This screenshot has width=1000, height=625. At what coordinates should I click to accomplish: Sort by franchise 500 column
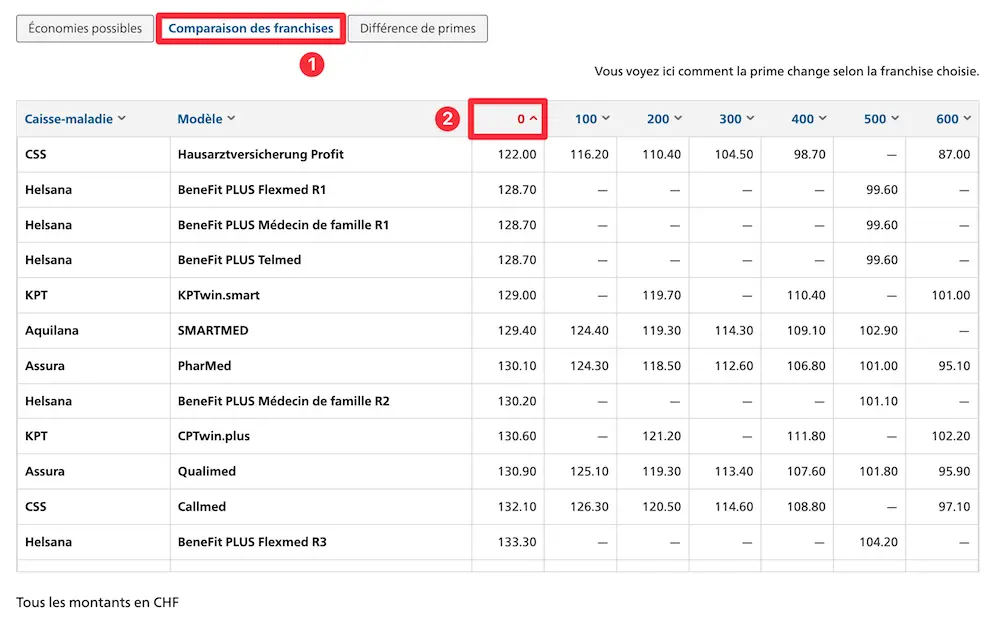coord(881,119)
